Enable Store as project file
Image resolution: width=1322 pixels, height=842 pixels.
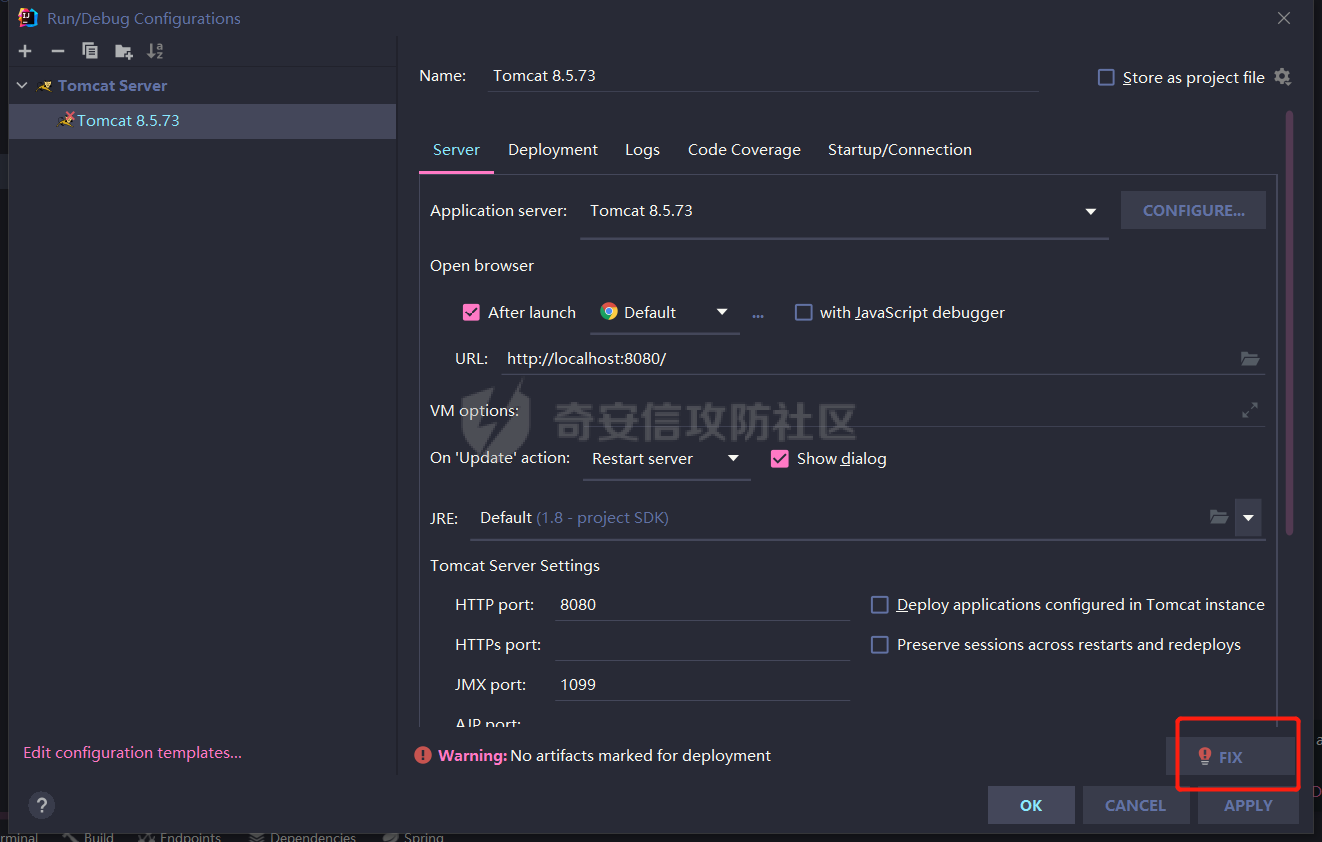point(1106,77)
